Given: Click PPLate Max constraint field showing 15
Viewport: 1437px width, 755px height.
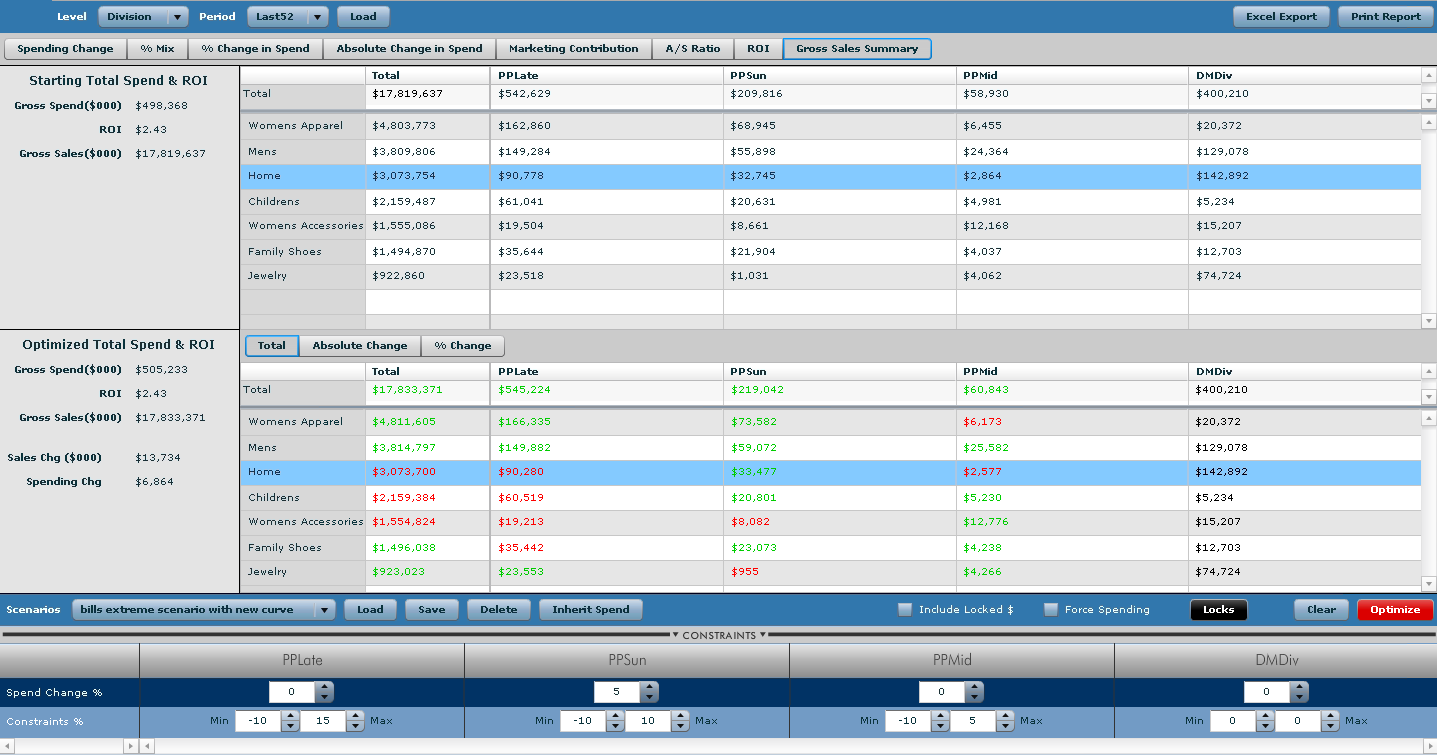Looking at the screenshot, I should [x=324, y=721].
